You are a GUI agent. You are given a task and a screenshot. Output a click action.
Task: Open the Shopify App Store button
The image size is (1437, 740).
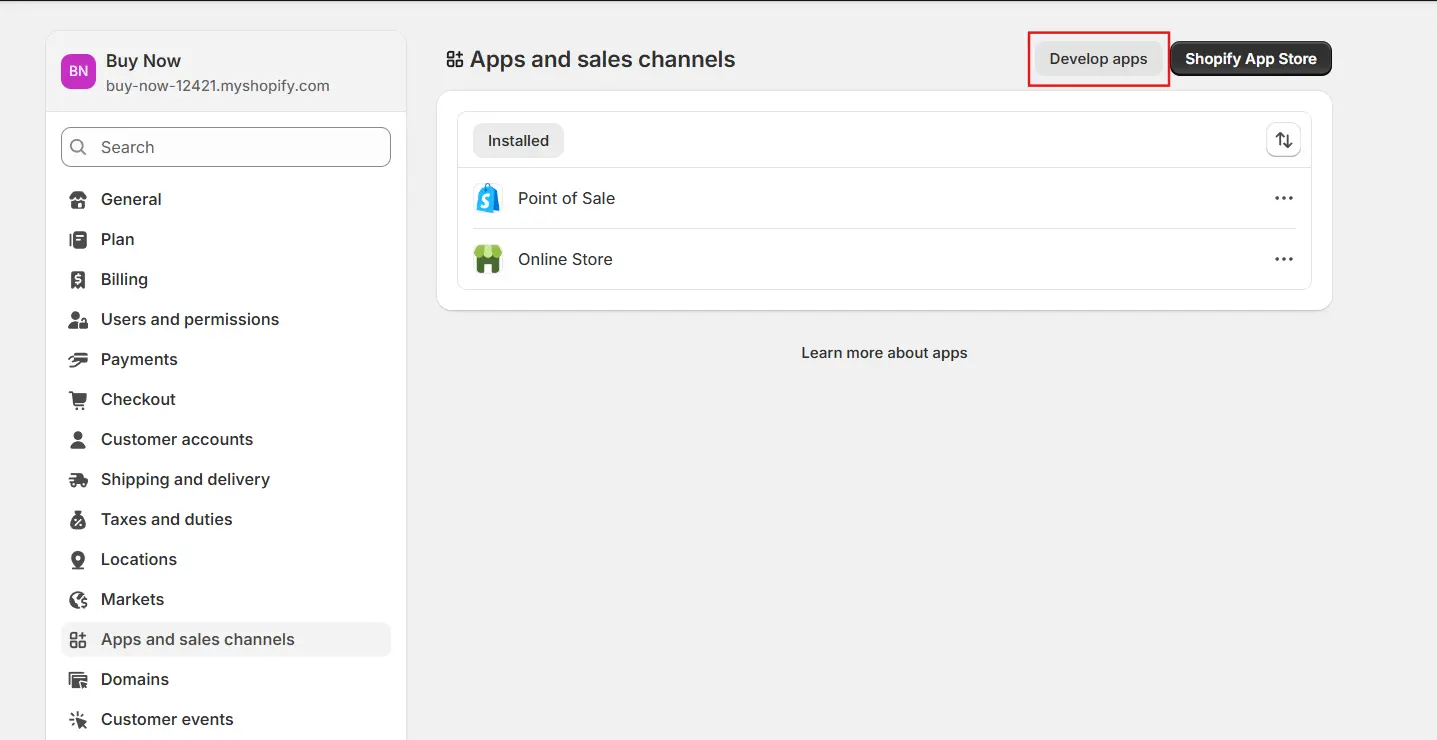point(1250,59)
